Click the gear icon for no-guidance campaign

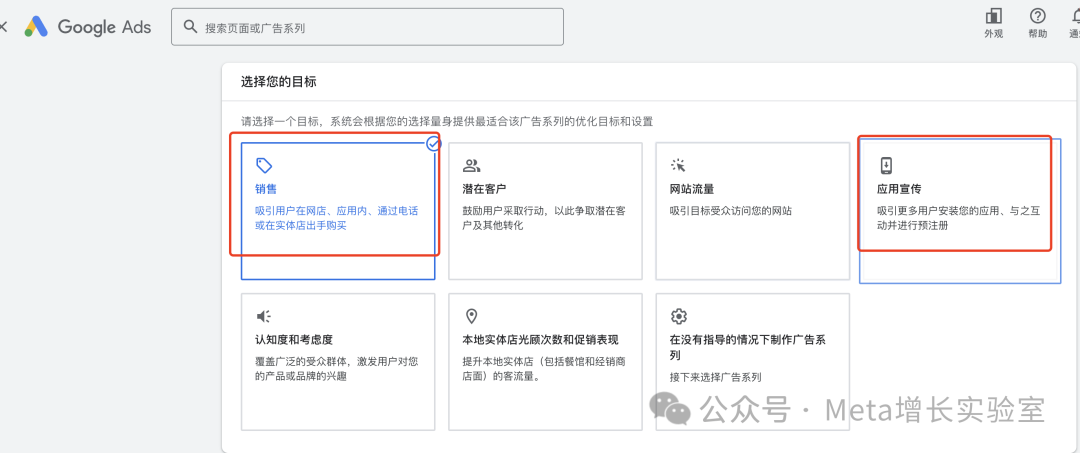coord(679,316)
